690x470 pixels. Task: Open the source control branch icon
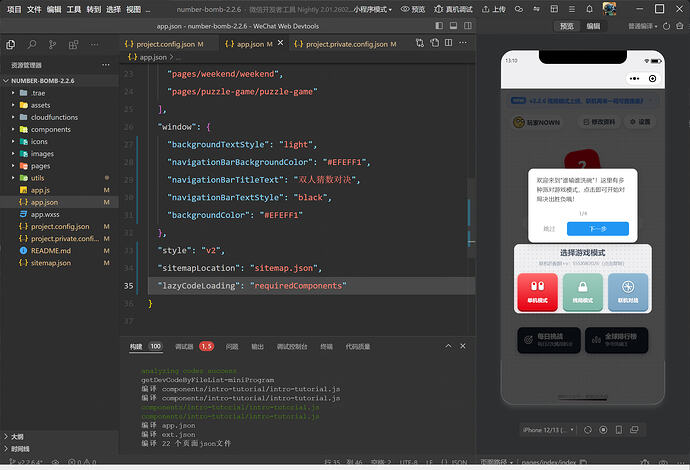click(x=54, y=45)
